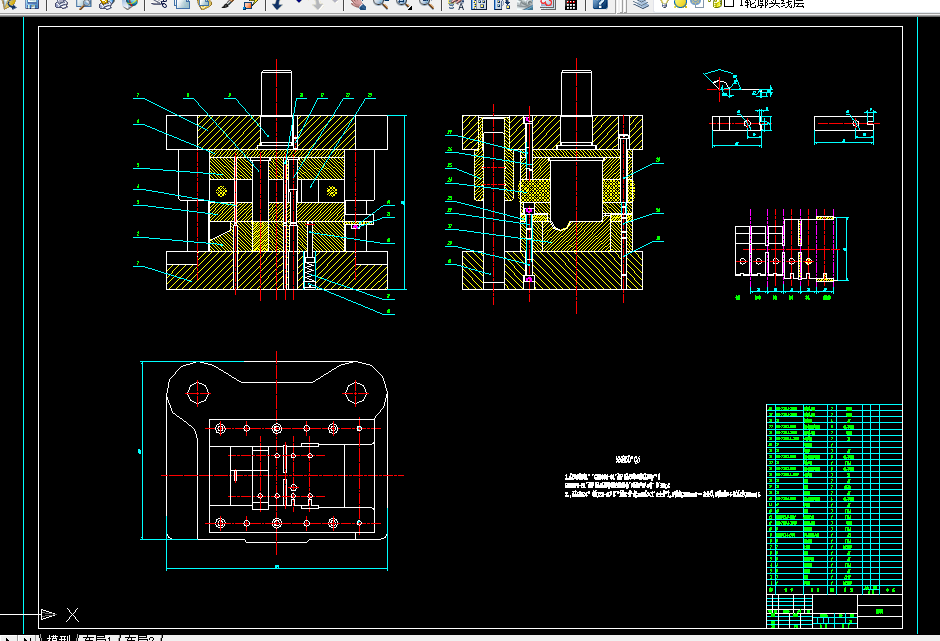Click the greyed Redo arrow icon

[318, 4]
